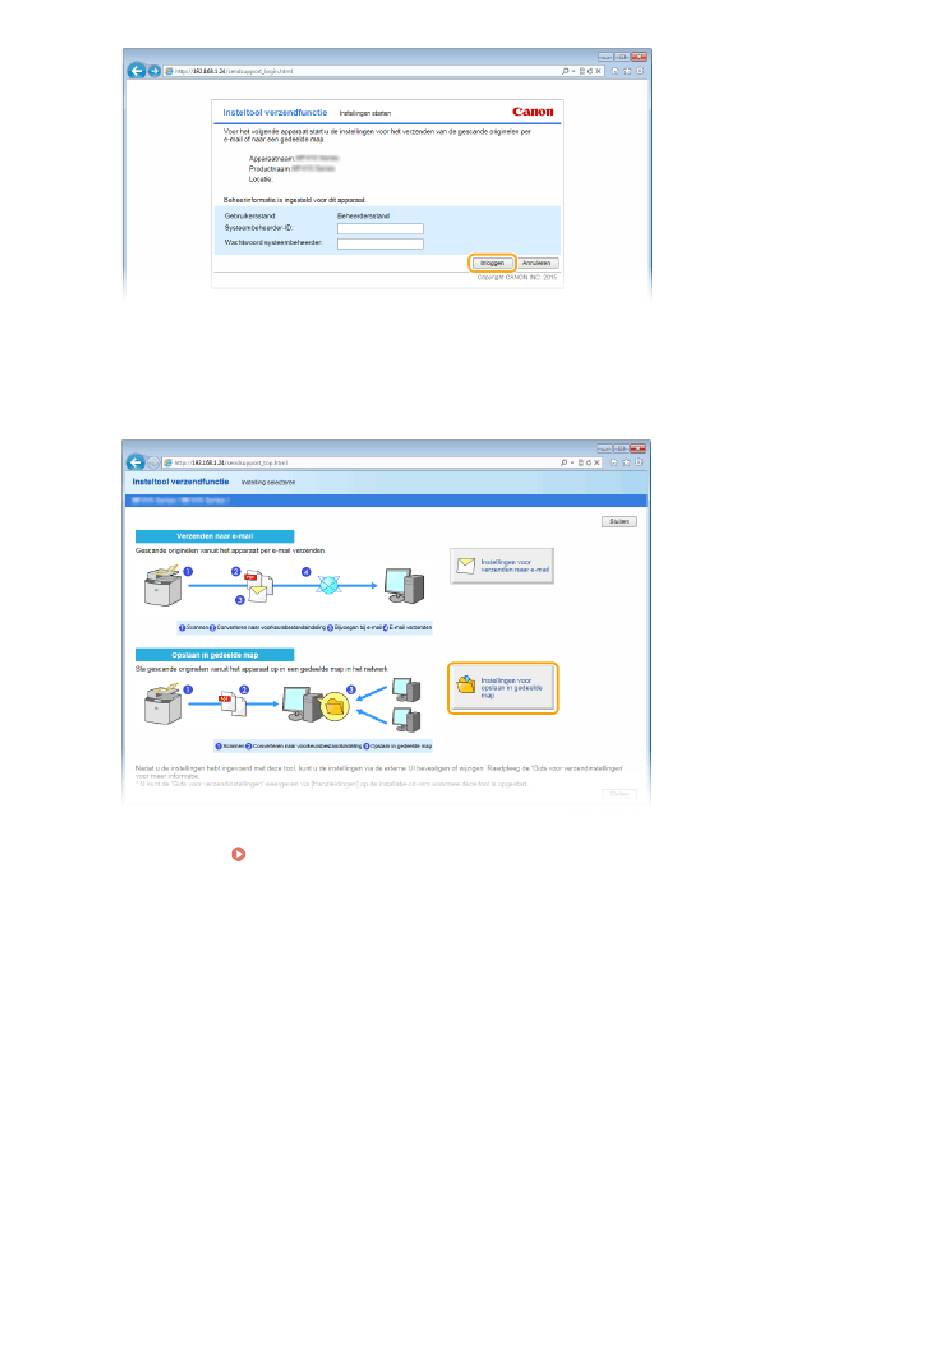Click the Sluiten button at top right
This screenshot has width=950, height=1369.
pos(619,521)
